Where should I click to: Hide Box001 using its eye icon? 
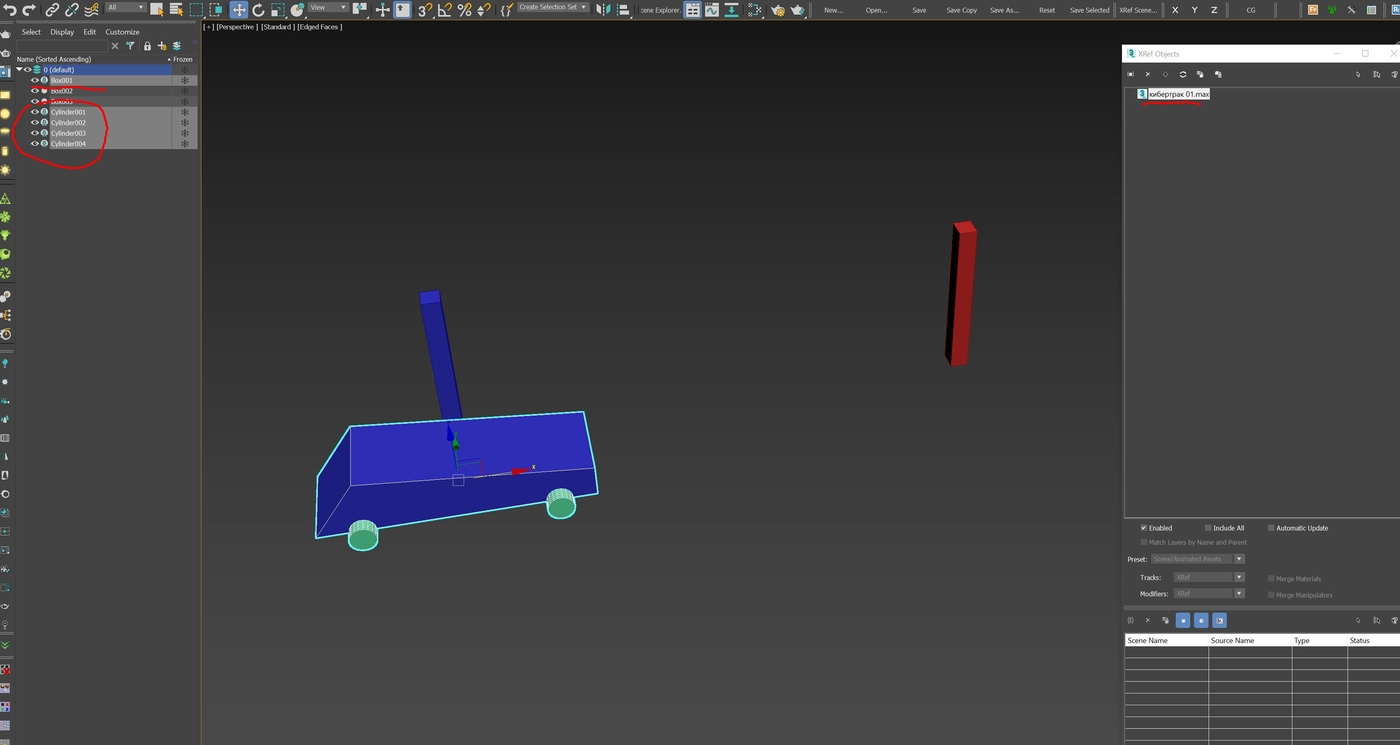click(x=35, y=80)
